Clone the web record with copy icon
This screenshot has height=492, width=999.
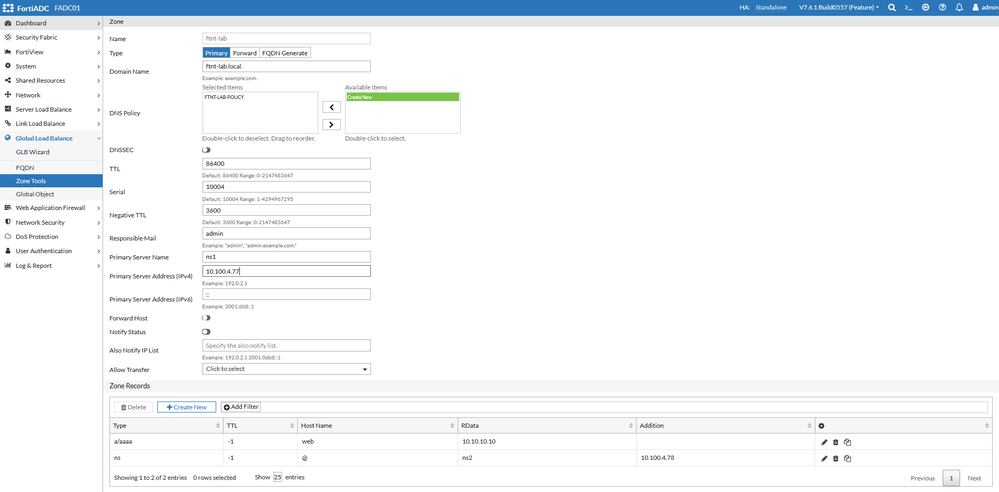click(x=847, y=442)
